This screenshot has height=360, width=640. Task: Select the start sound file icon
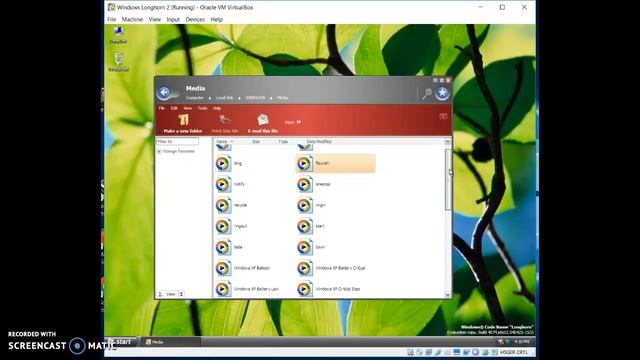coord(304,226)
